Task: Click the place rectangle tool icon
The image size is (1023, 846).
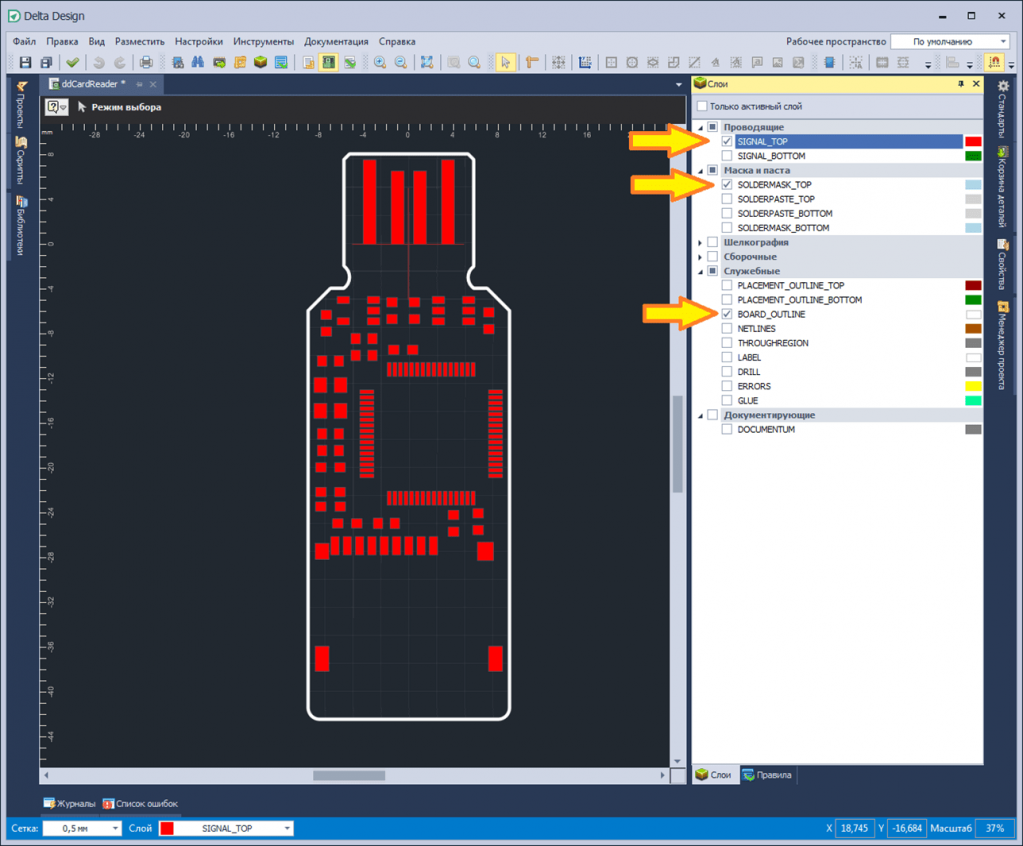Action: tap(611, 63)
